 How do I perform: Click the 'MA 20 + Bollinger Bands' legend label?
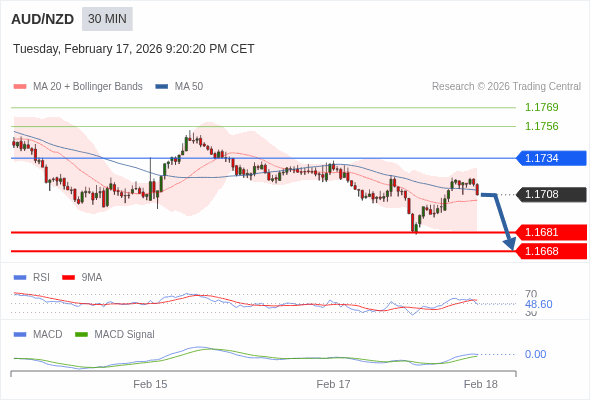[x=88, y=87]
